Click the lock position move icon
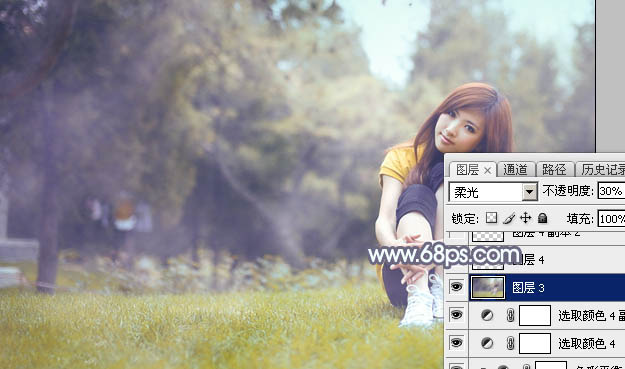 (x=526, y=218)
